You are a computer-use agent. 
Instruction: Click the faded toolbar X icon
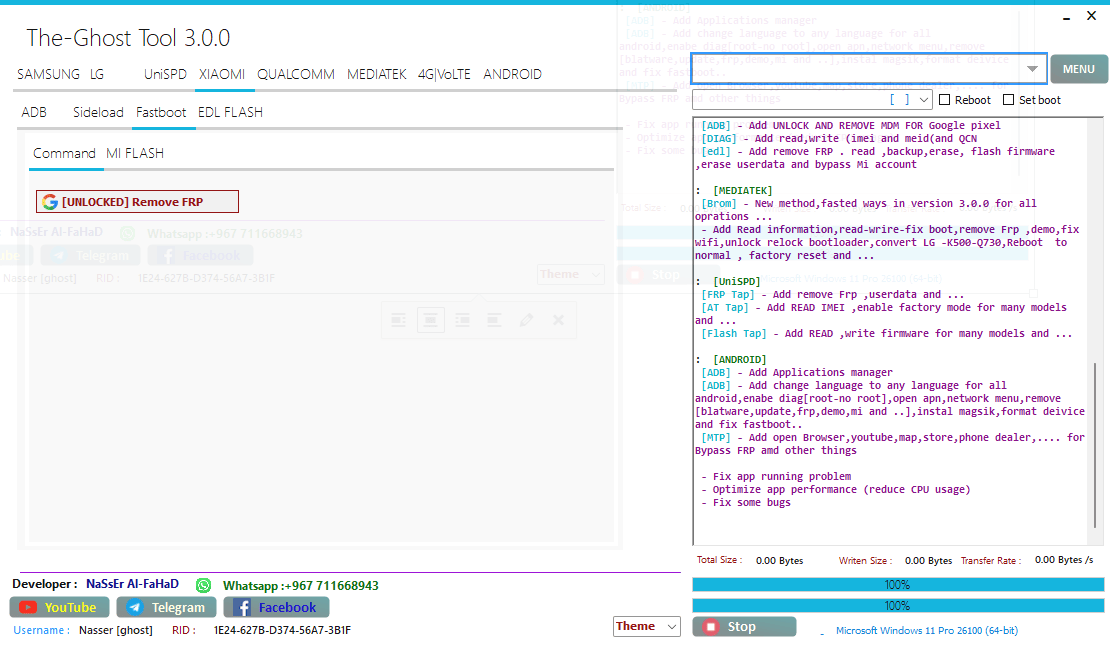coord(558,320)
